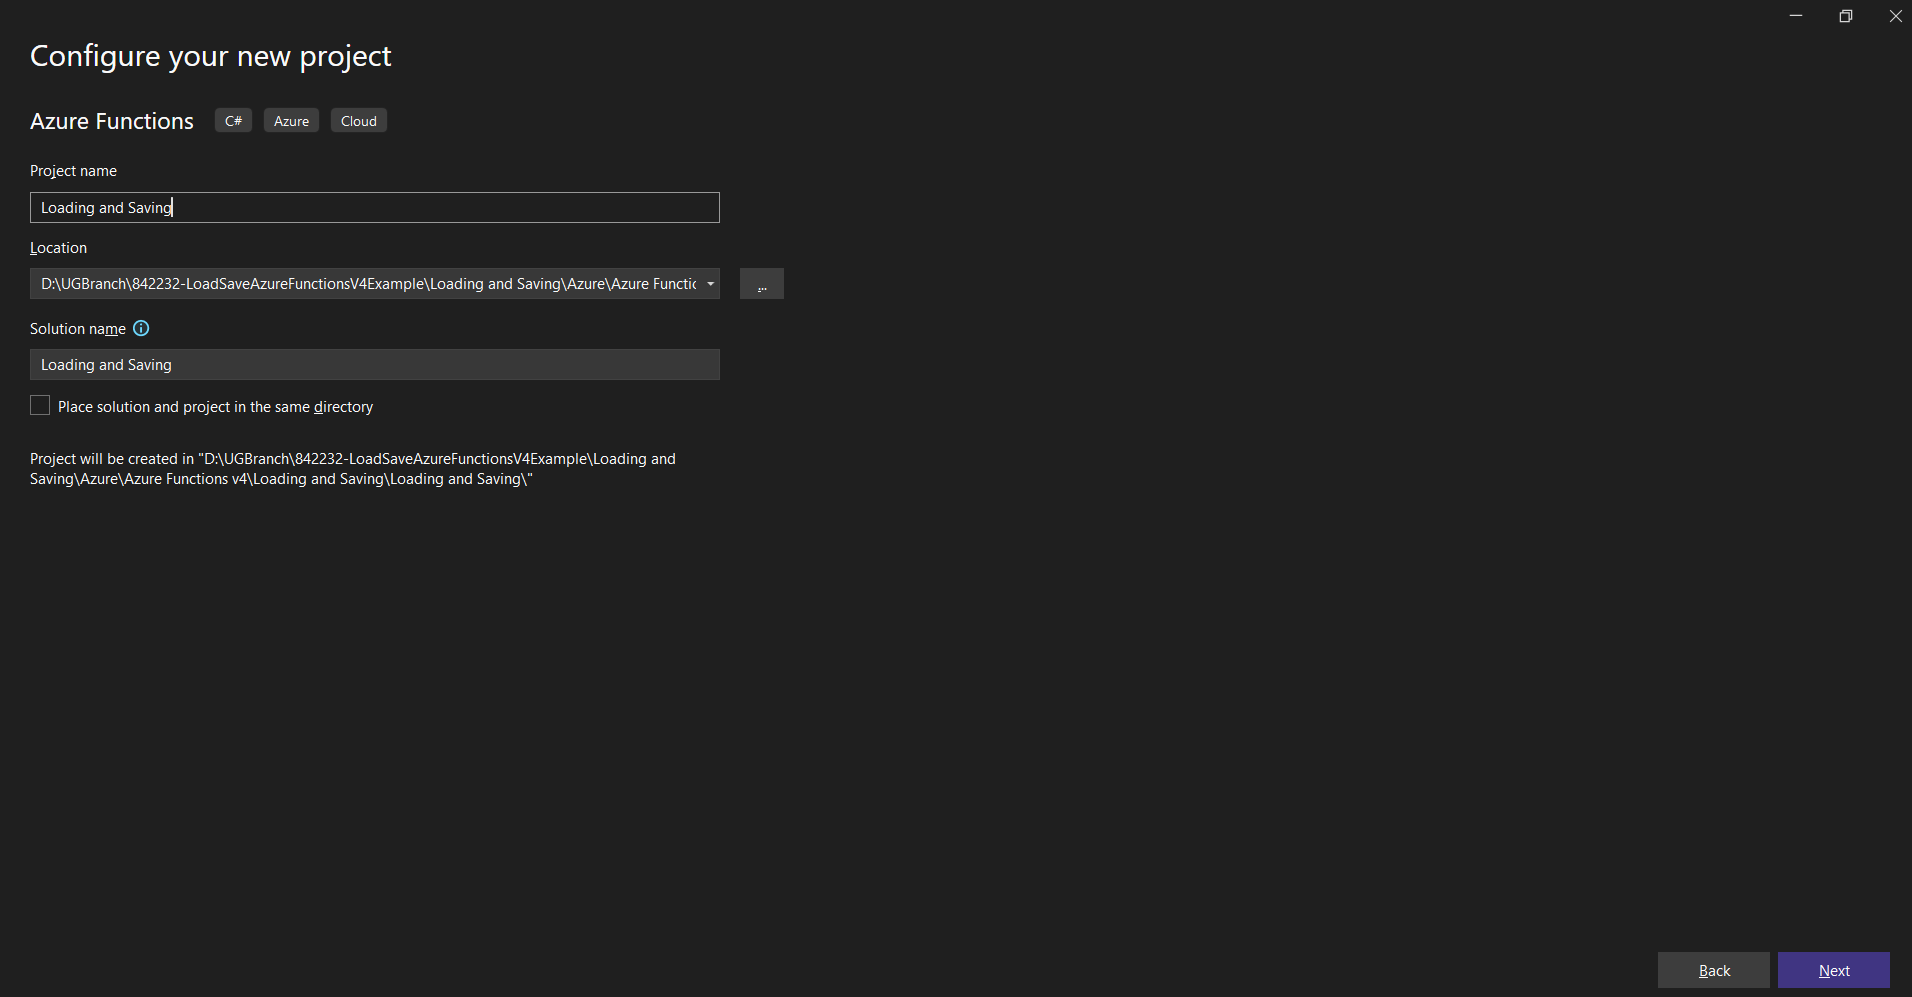Click the Azure tag
This screenshot has width=1912, height=997.
point(291,120)
